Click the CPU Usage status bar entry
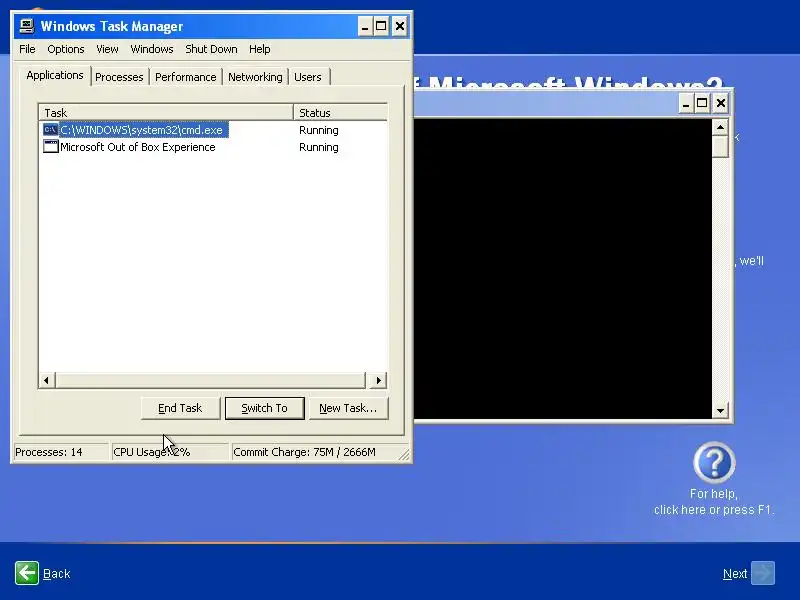The width and height of the screenshot is (800, 600). (x=170, y=452)
